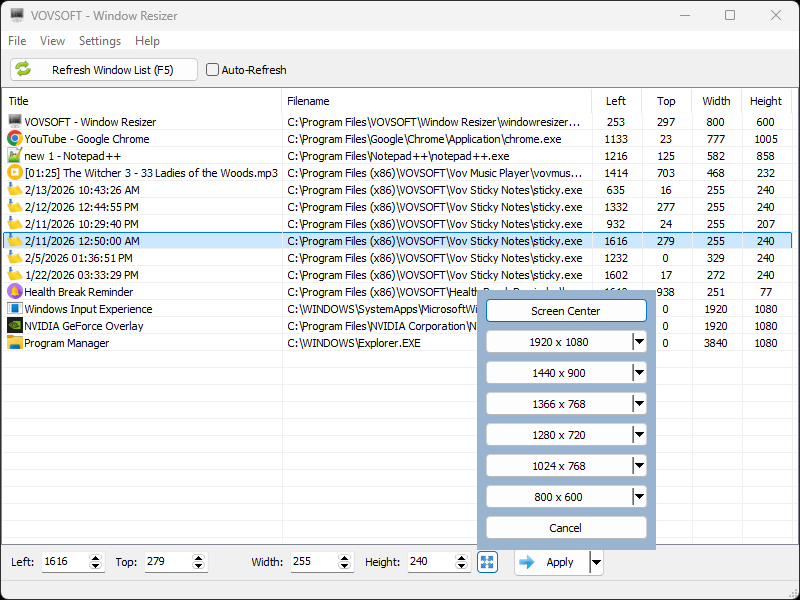
Task: Enable the Auto-Refresh checkbox
Action: [x=212, y=70]
